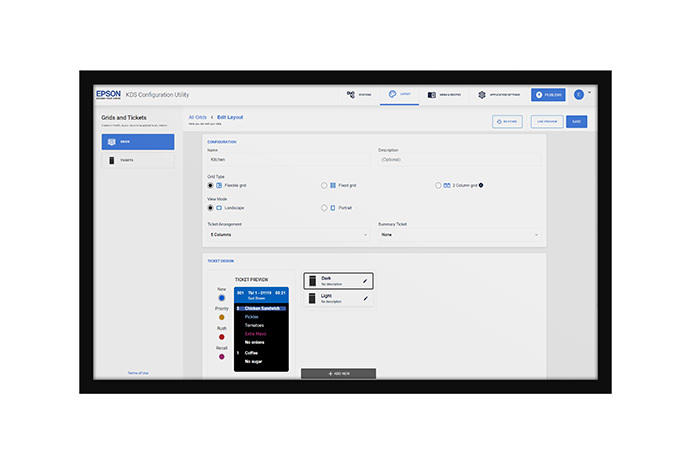690x460 pixels.
Task: Open Live Preview
Action: [545, 121]
